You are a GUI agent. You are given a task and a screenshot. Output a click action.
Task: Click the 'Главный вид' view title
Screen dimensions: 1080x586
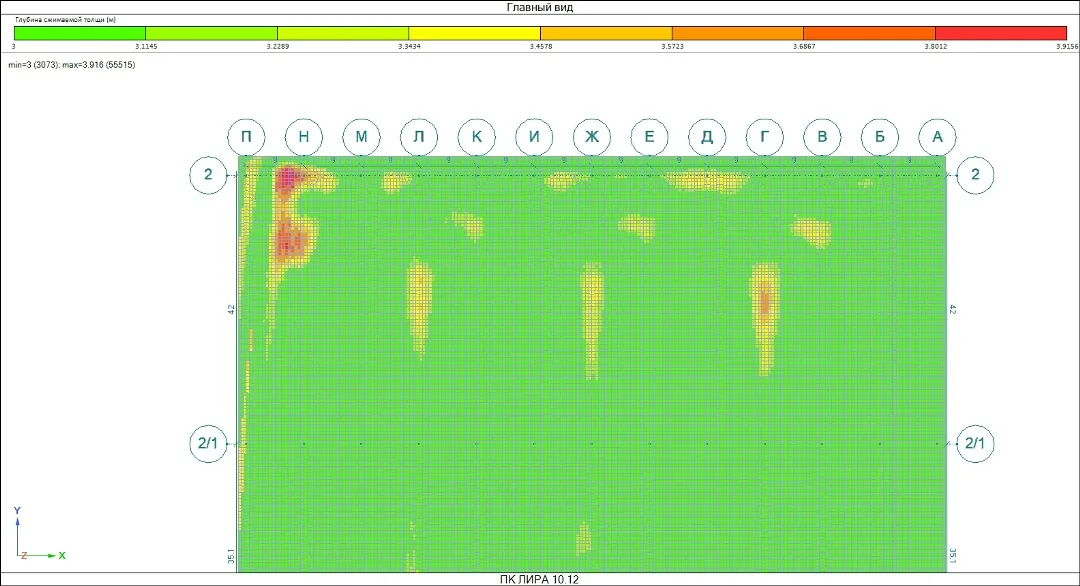tap(540, 8)
